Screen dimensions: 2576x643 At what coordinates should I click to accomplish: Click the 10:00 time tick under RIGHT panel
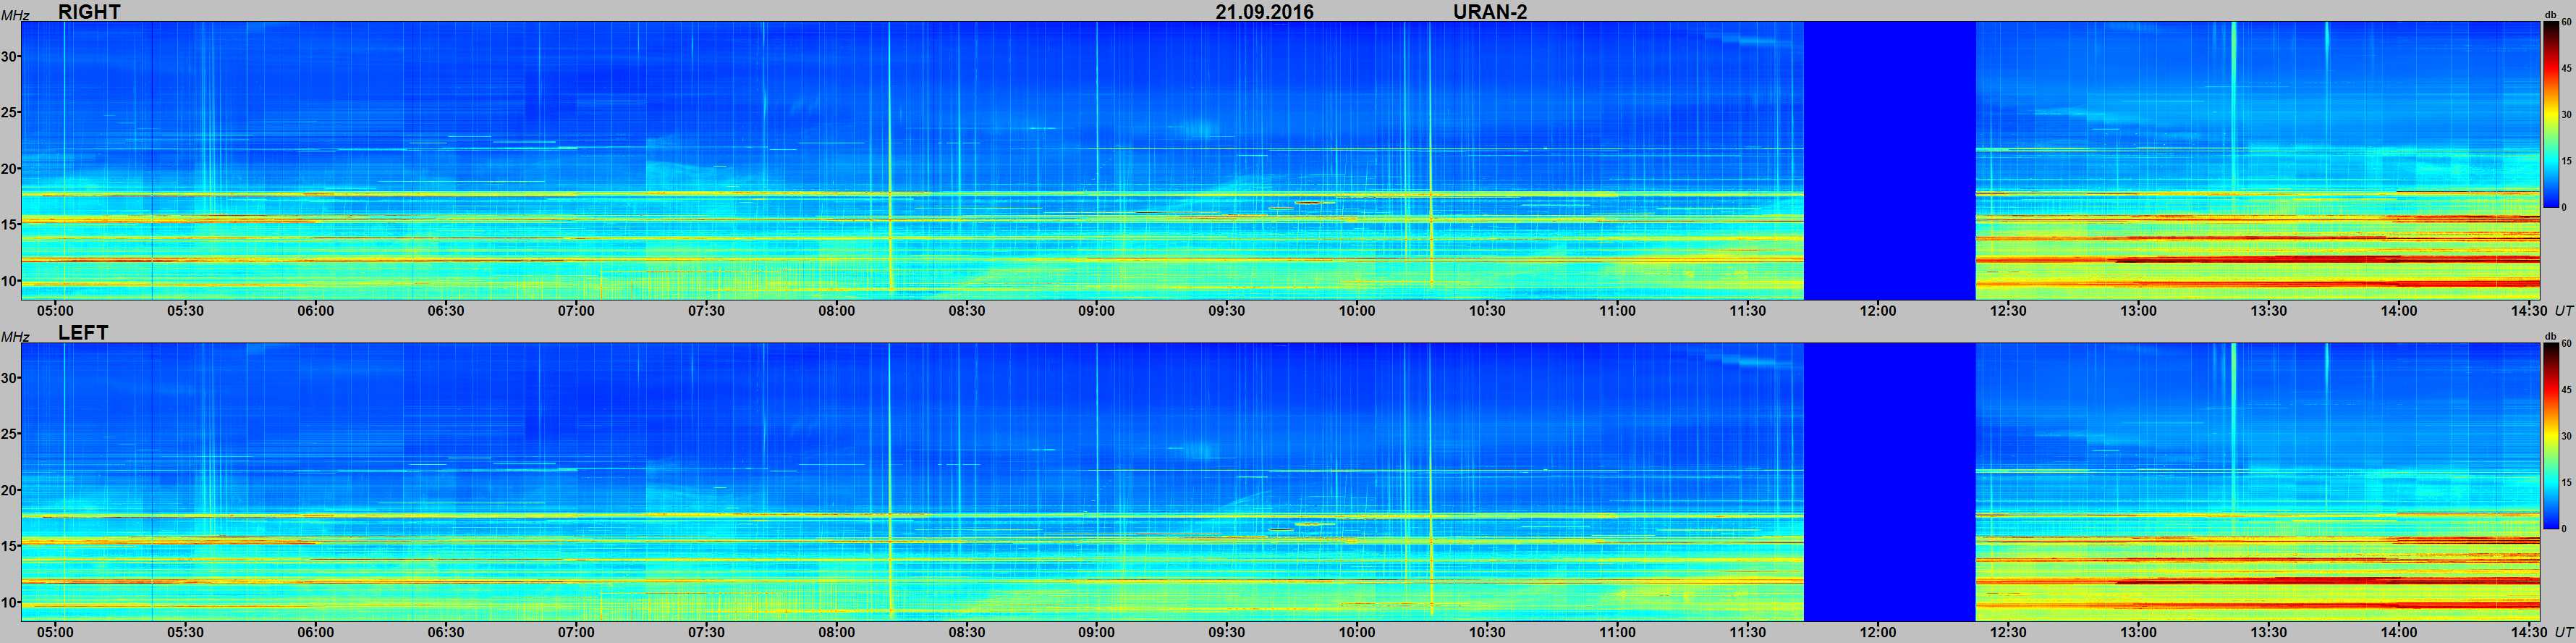click(x=1356, y=311)
